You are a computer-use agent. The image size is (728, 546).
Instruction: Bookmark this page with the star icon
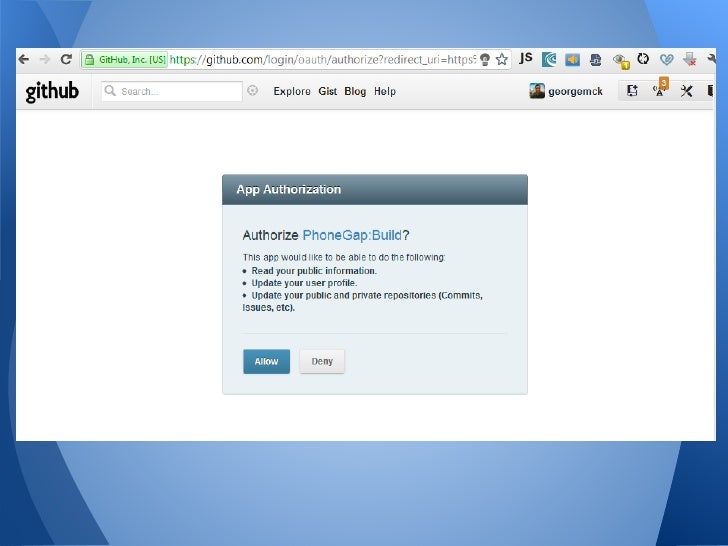(501, 59)
